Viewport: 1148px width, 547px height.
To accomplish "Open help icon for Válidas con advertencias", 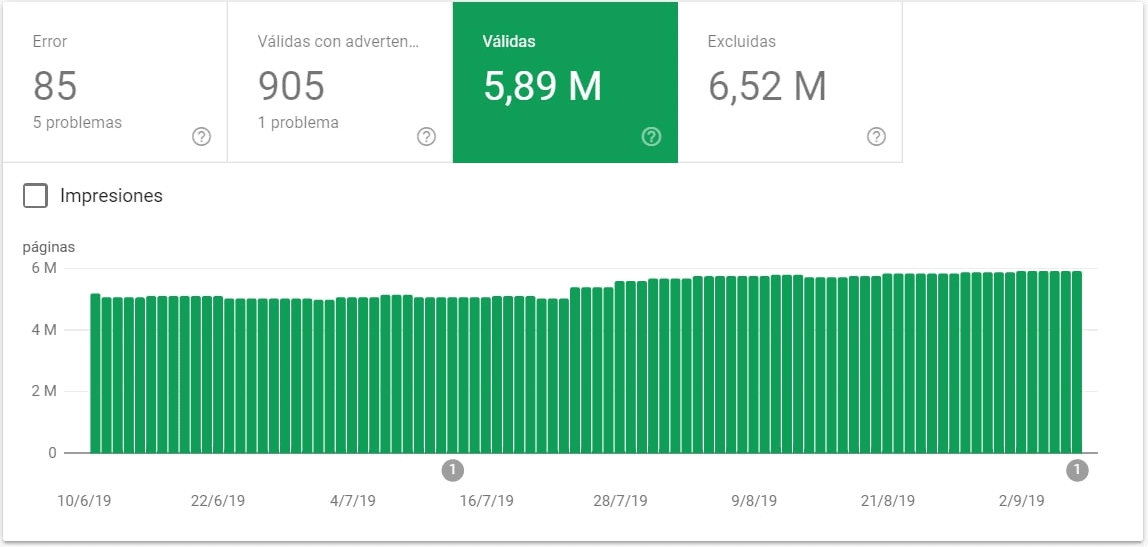I will coord(426,137).
